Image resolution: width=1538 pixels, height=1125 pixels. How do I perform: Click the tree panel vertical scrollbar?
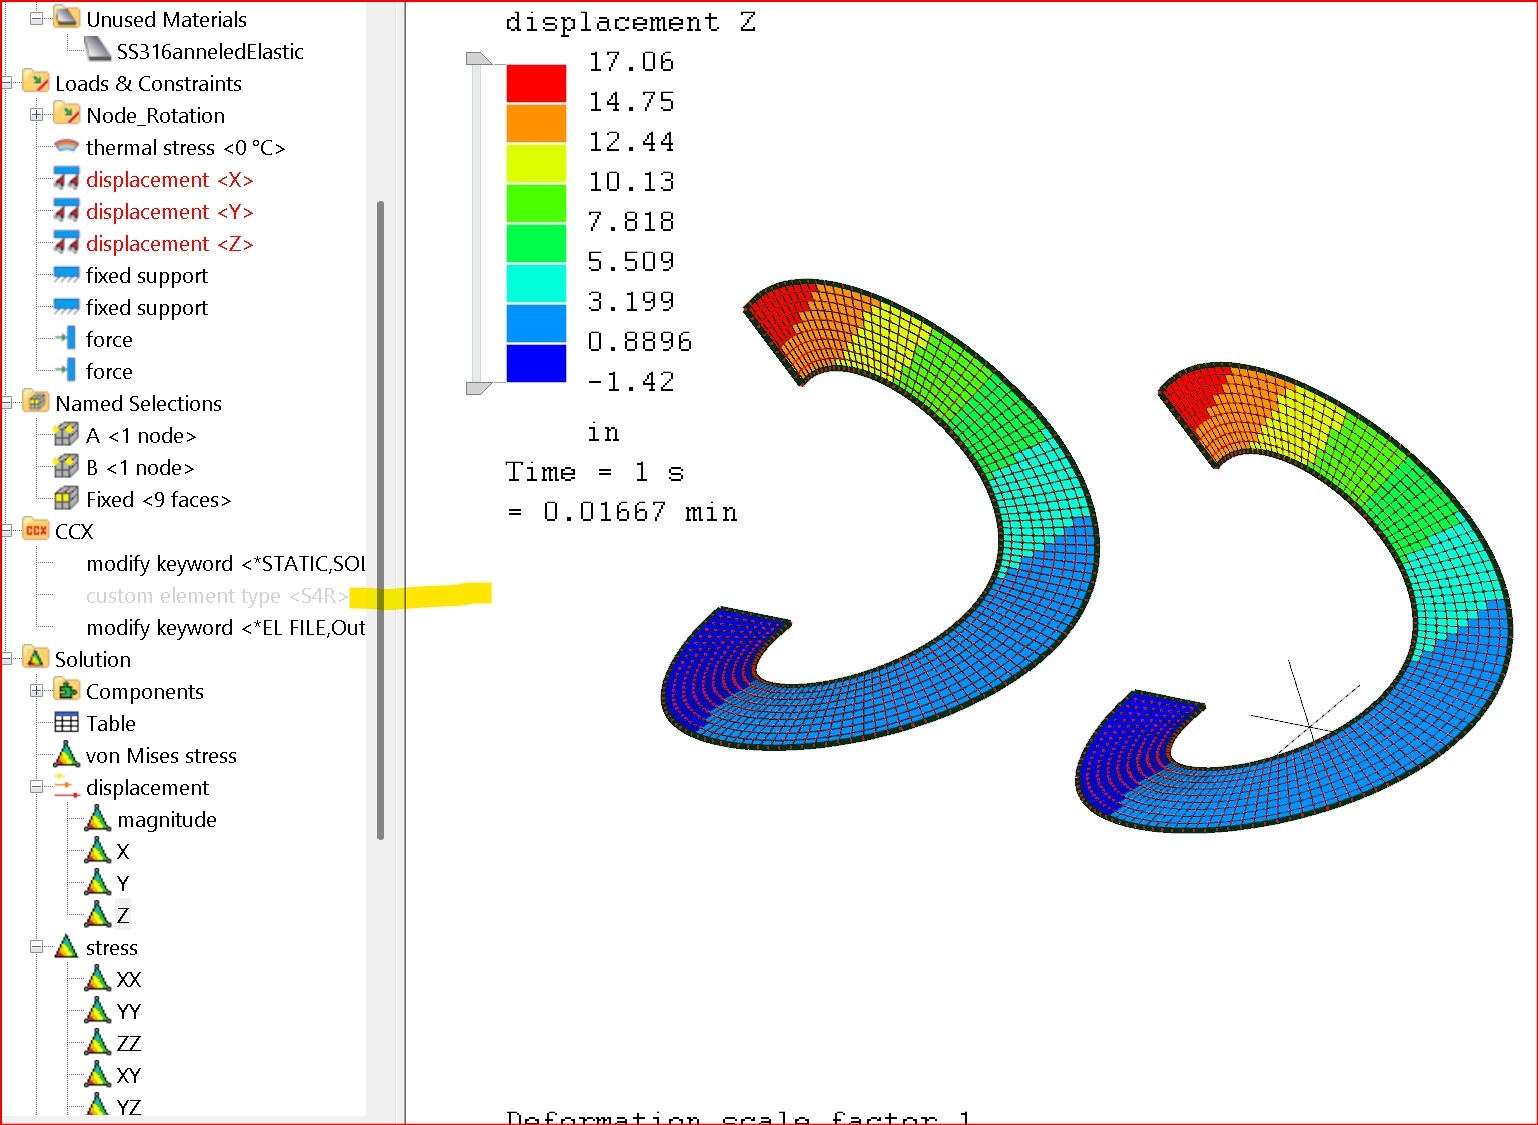pyautogui.click(x=380, y=520)
